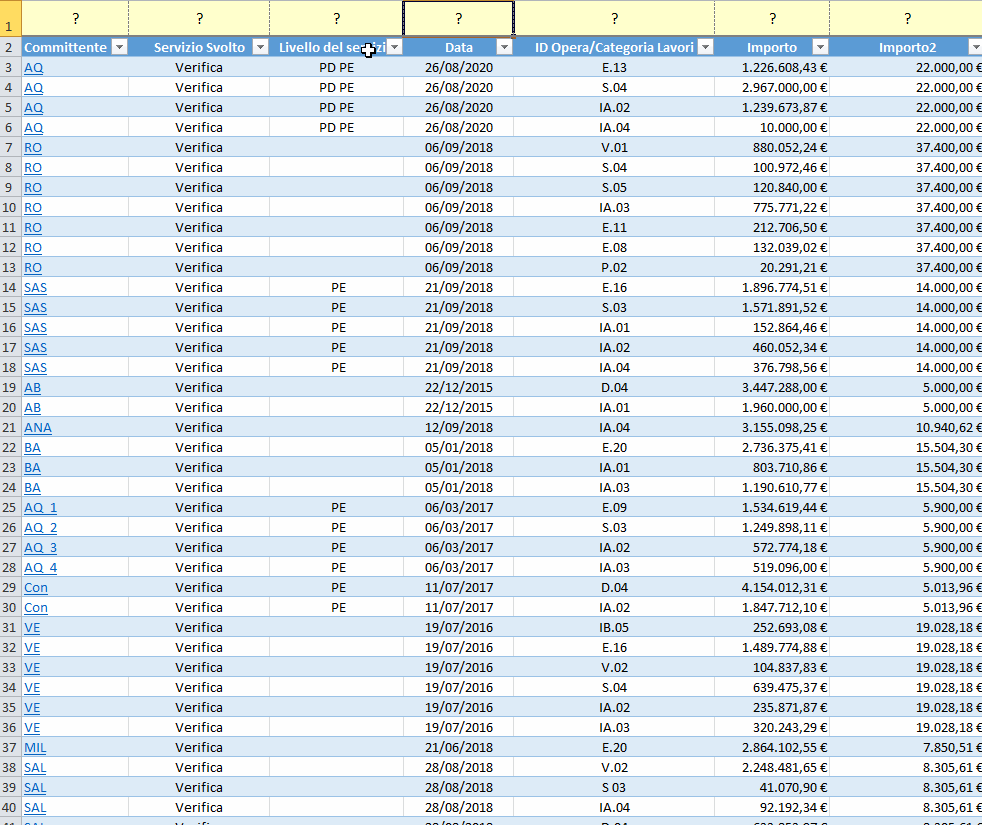
Task: Select the cell with 2.864.102,55 €
Action: point(772,747)
